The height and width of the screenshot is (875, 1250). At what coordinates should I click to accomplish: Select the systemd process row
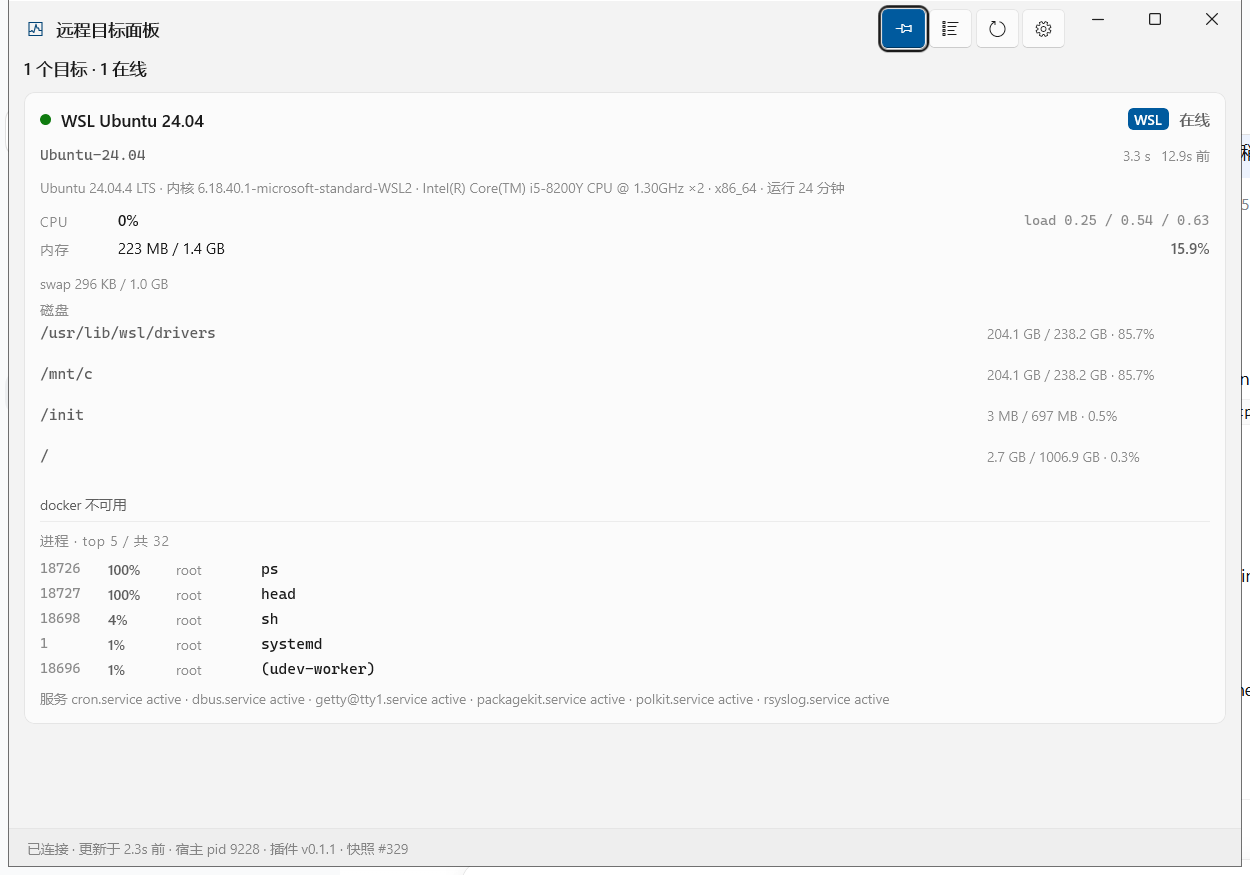click(624, 644)
